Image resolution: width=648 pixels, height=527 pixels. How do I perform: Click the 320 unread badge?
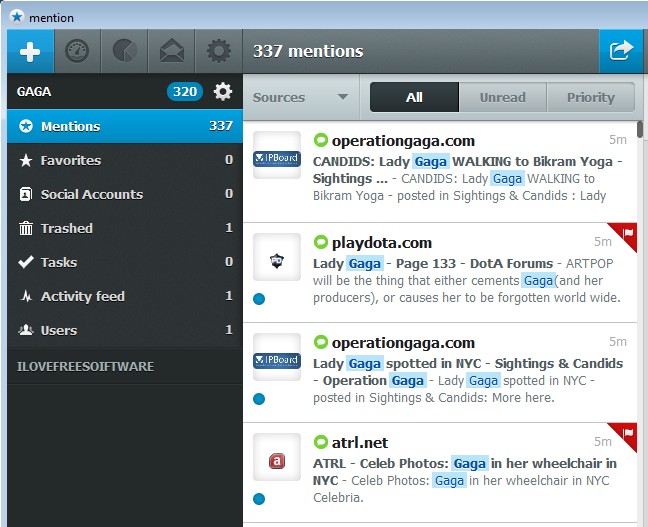pos(185,91)
